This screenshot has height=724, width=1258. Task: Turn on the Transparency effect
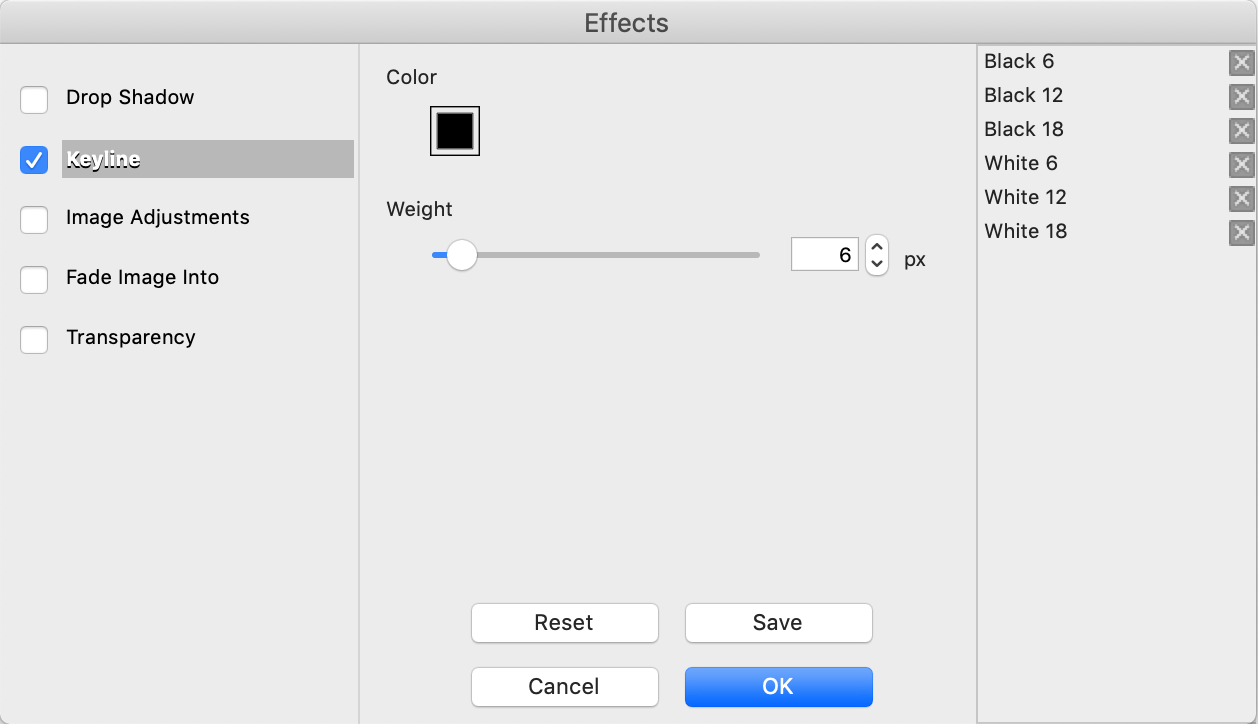click(x=33, y=340)
